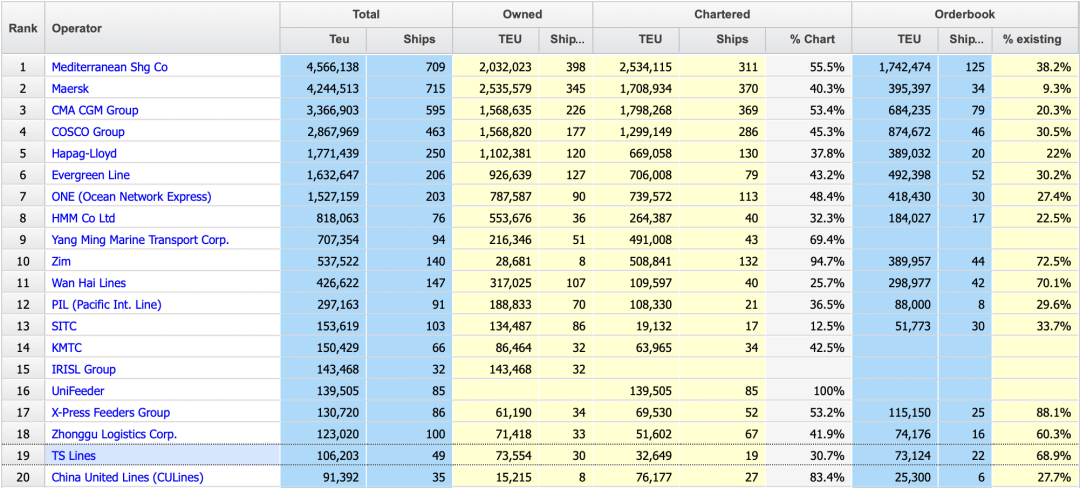Click the % existing column header
The height and width of the screenshot is (488, 1080).
click(x=1032, y=39)
